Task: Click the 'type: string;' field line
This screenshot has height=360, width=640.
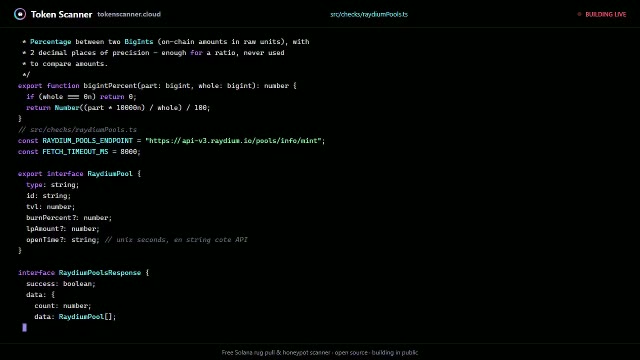Action: [x=53, y=185]
